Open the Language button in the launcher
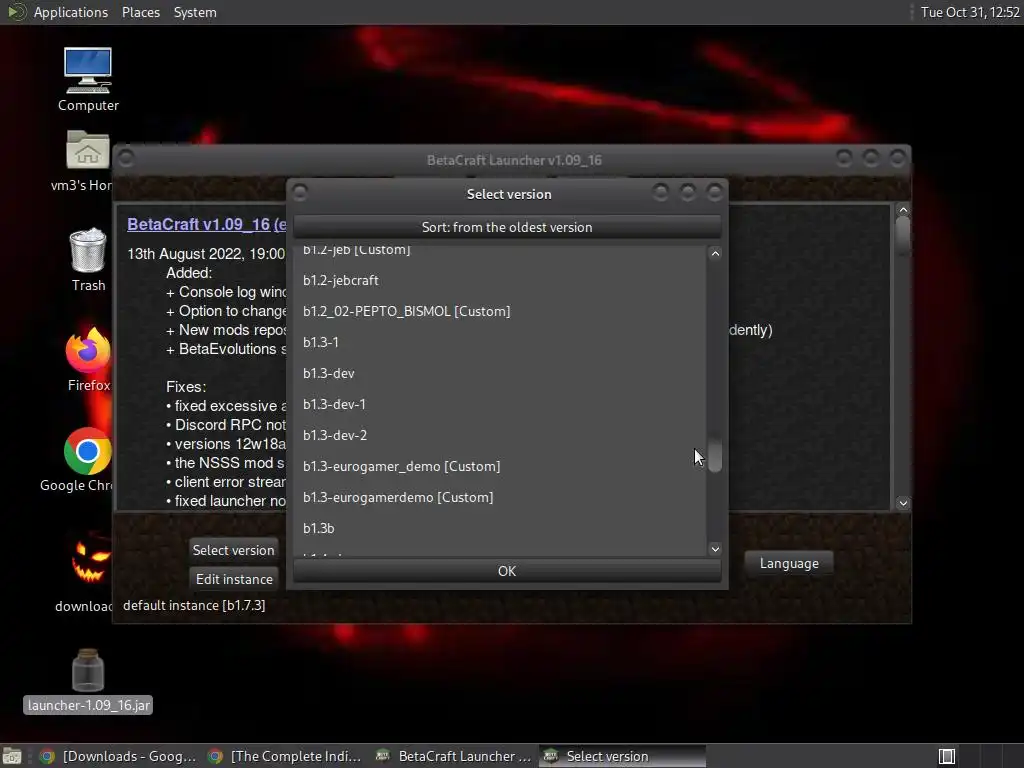The image size is (1024, 768). (x=789, y=563)
